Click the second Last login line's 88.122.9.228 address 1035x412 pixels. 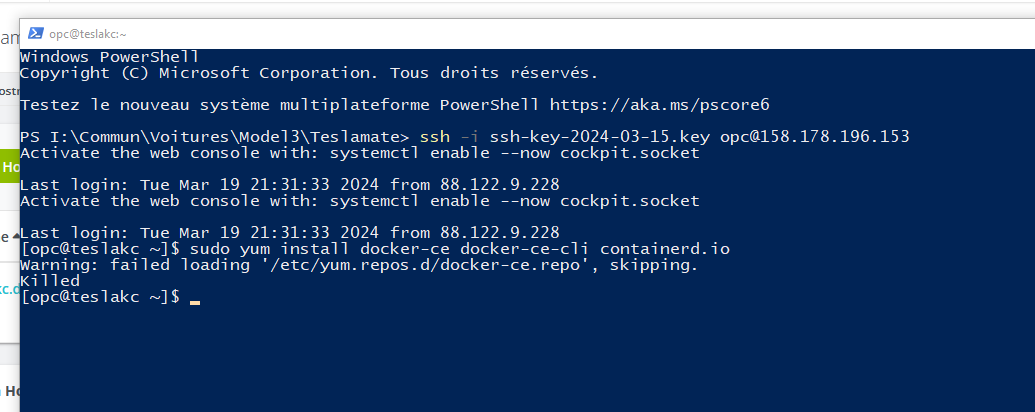click(500, 232)
